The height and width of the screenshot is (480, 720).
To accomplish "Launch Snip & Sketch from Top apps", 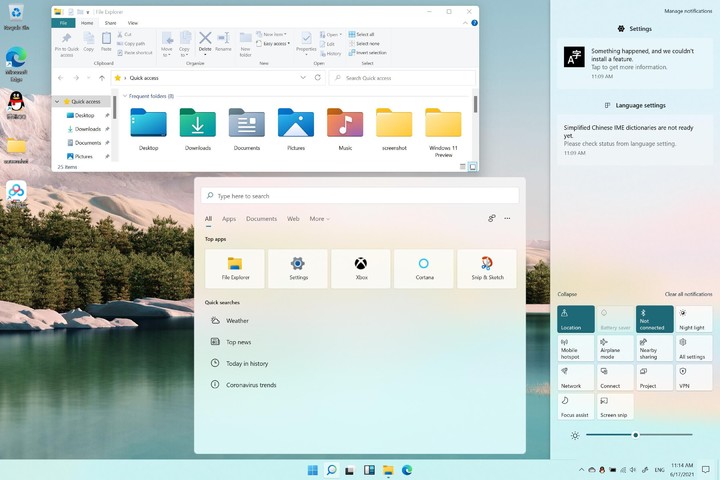I will [486, 268].
